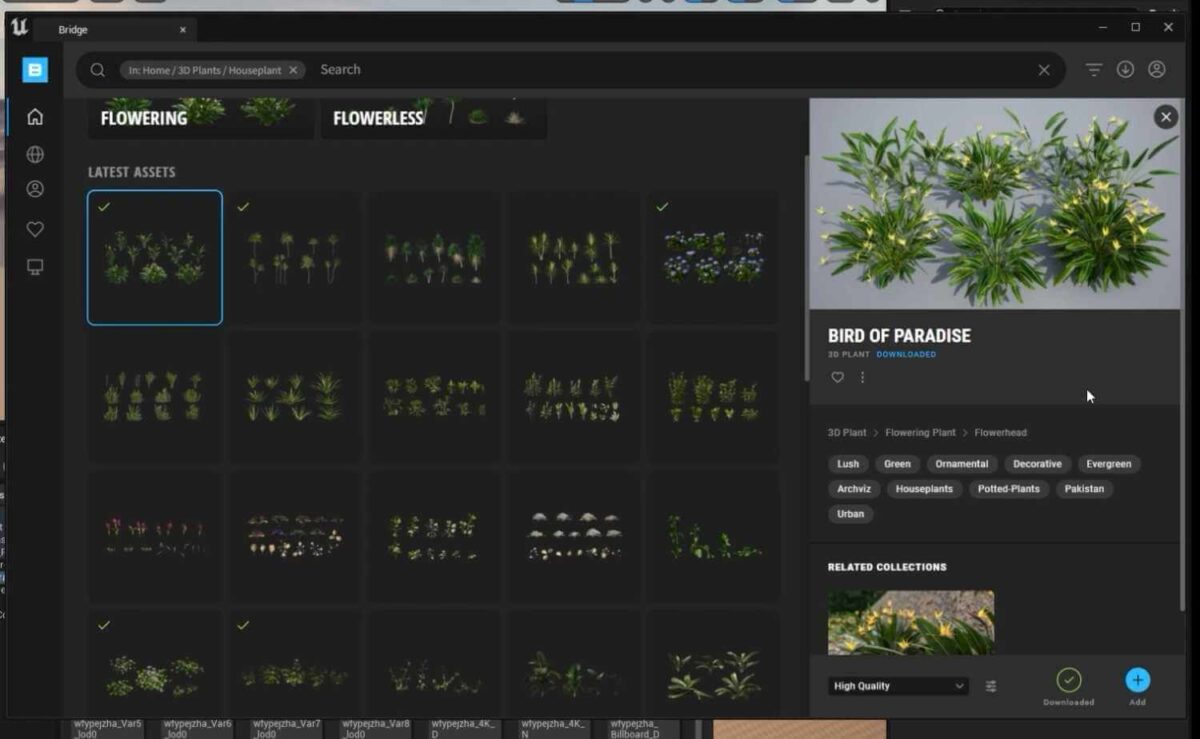Open the filter funnel in the search bar

(x=1093, y=69)
